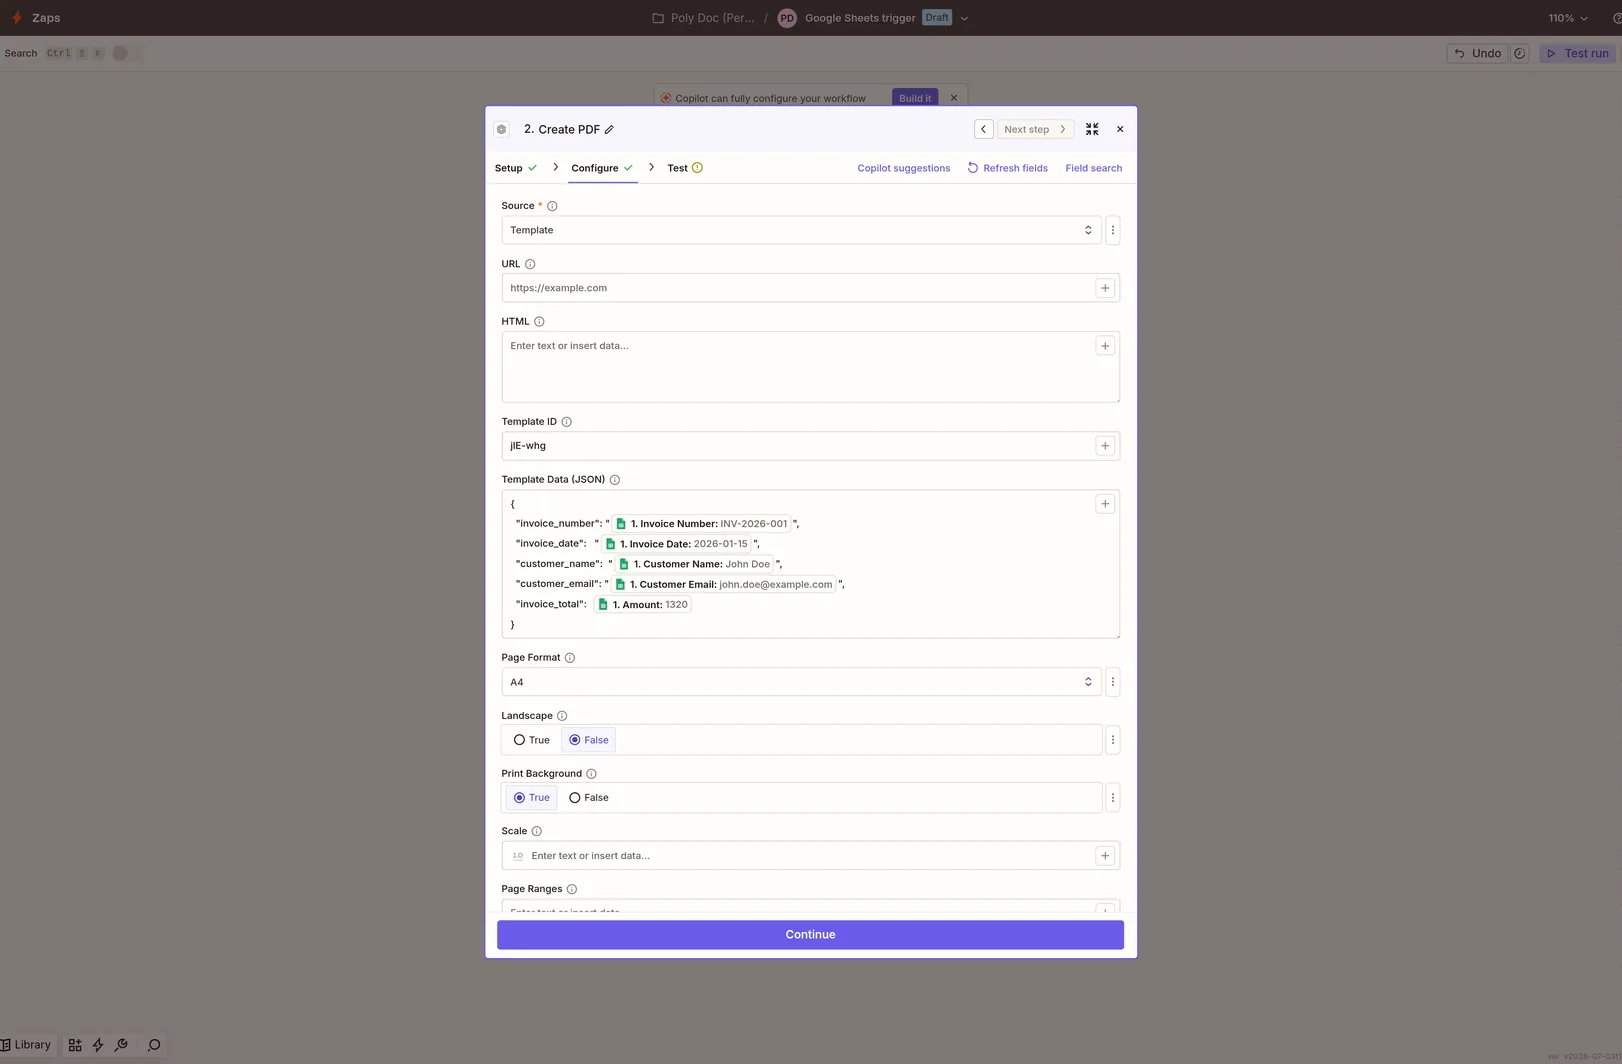Dismiss the Copilot banner
Viewport: 1622px width, 1064px height.
(x=954, y=98)
